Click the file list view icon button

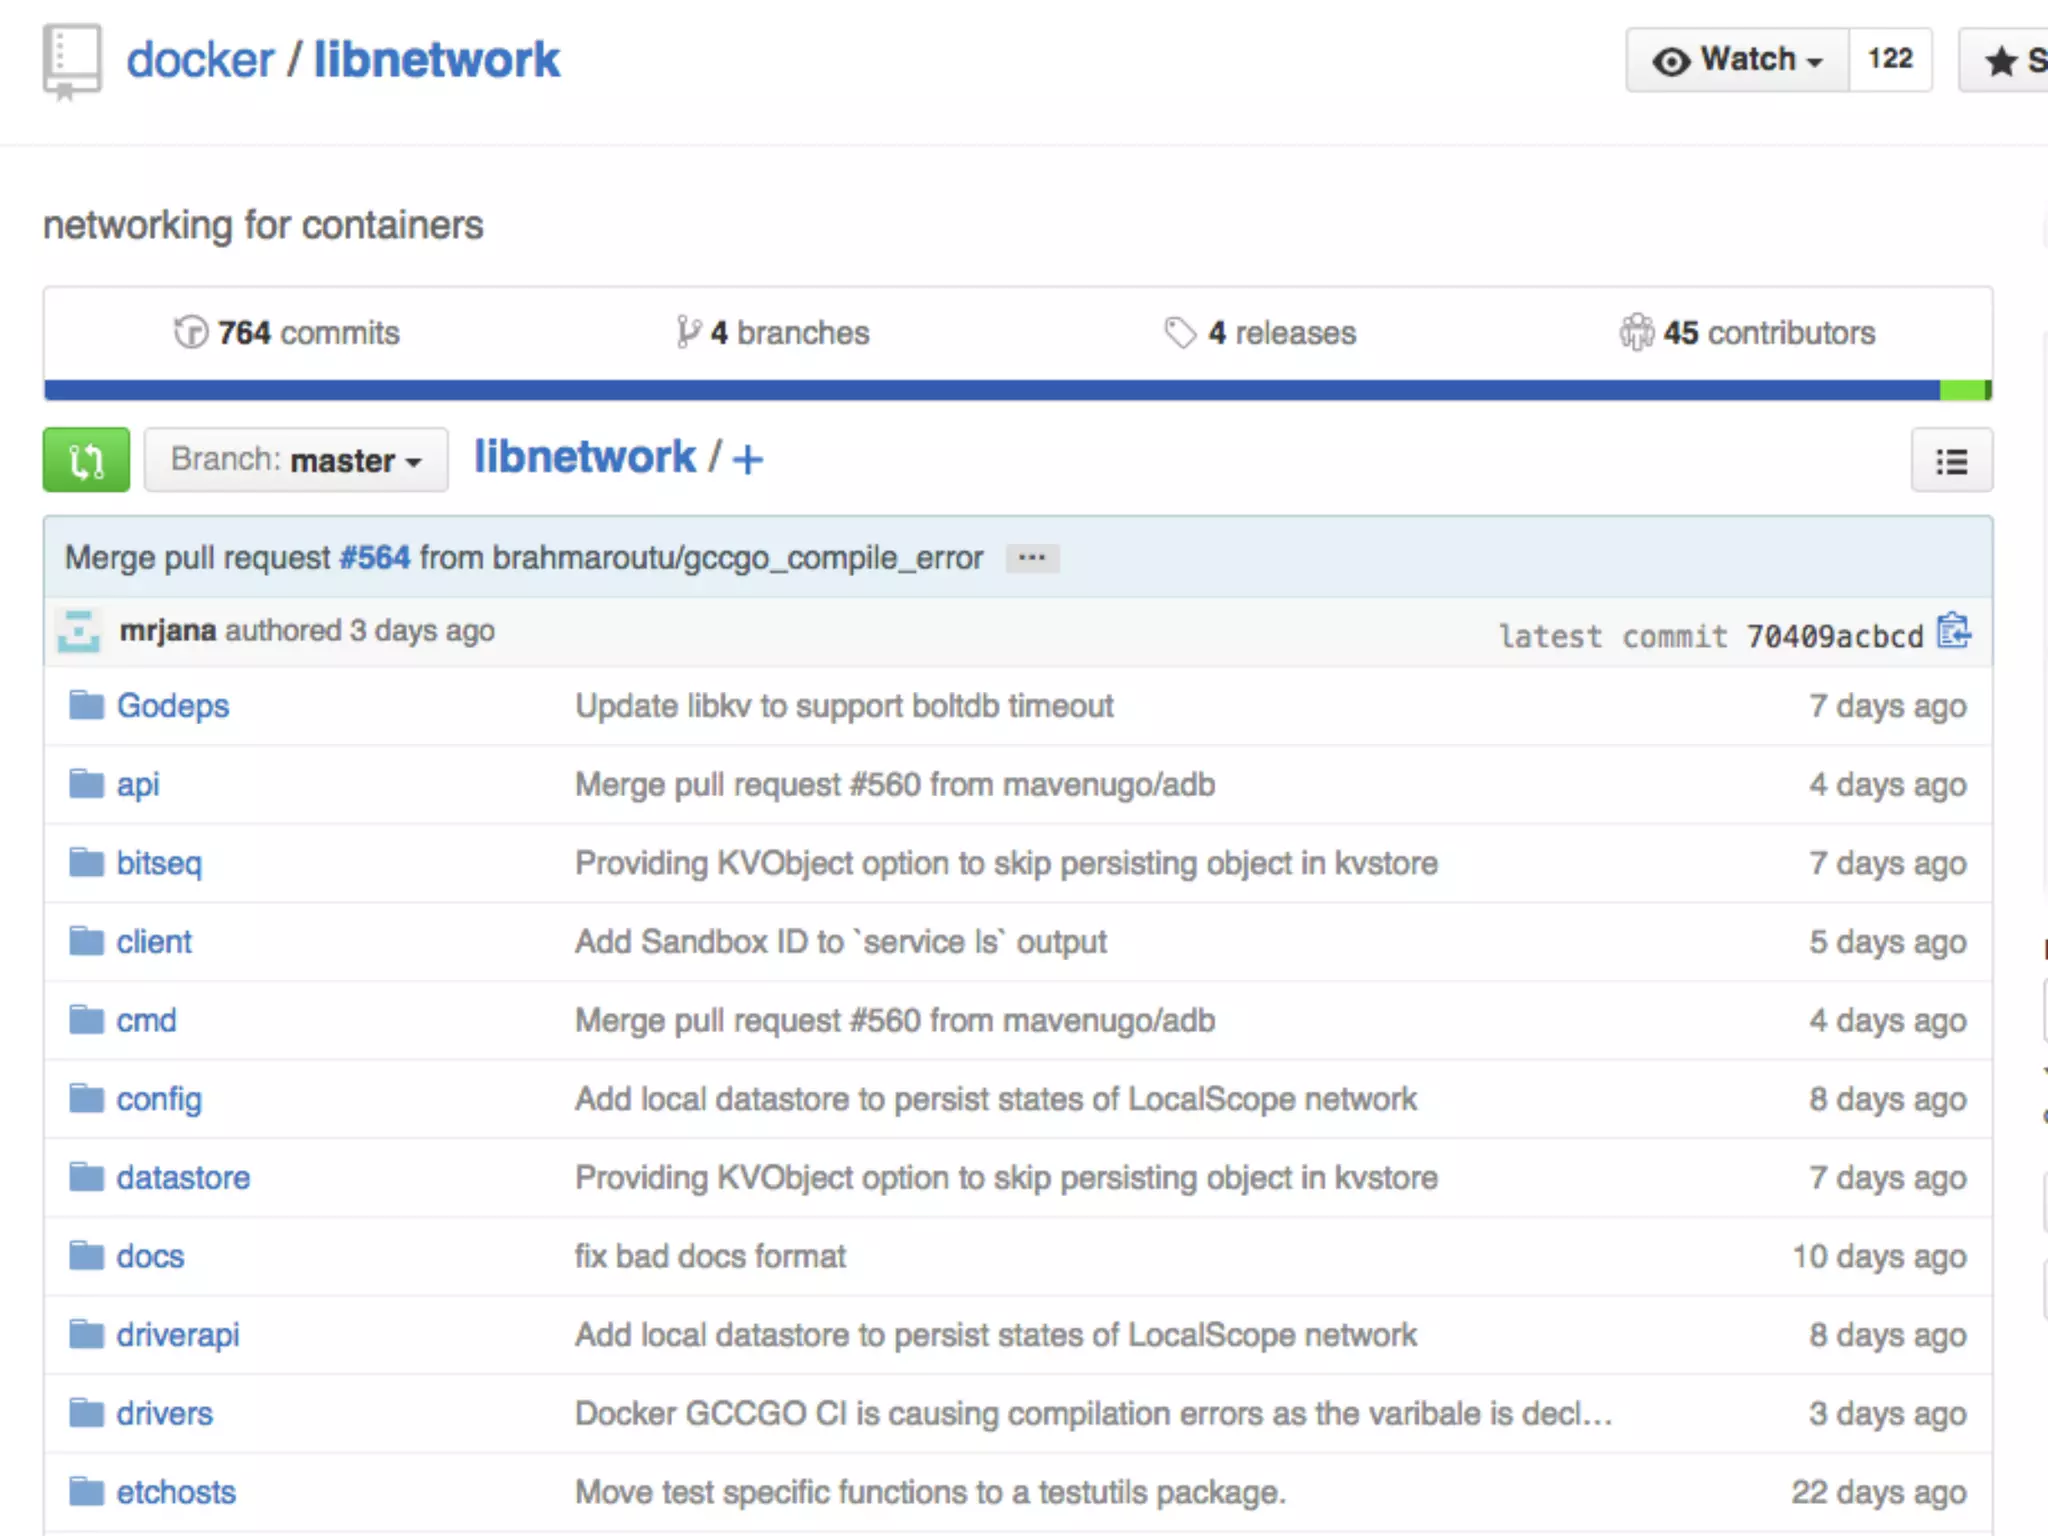click(1951, 461)
